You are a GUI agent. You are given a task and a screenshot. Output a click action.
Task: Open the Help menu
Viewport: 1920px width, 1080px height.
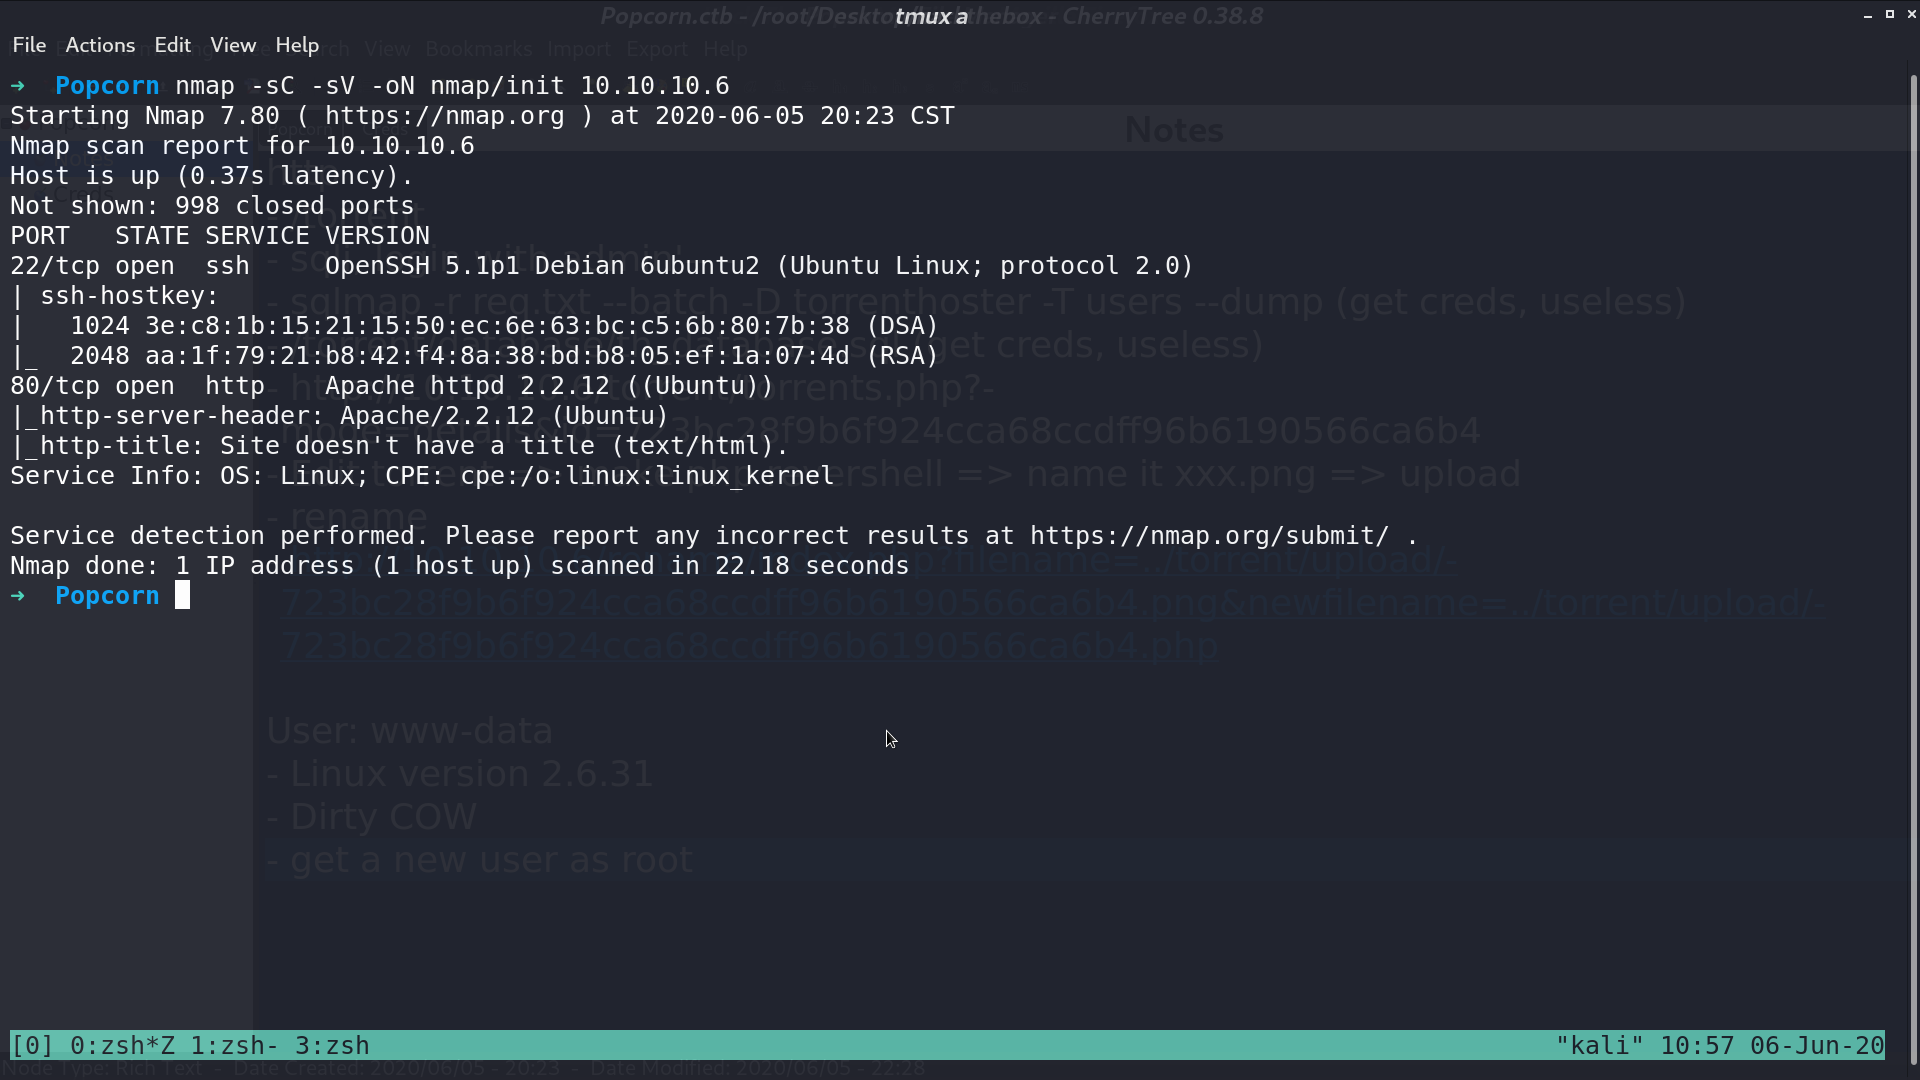(297, 45)
